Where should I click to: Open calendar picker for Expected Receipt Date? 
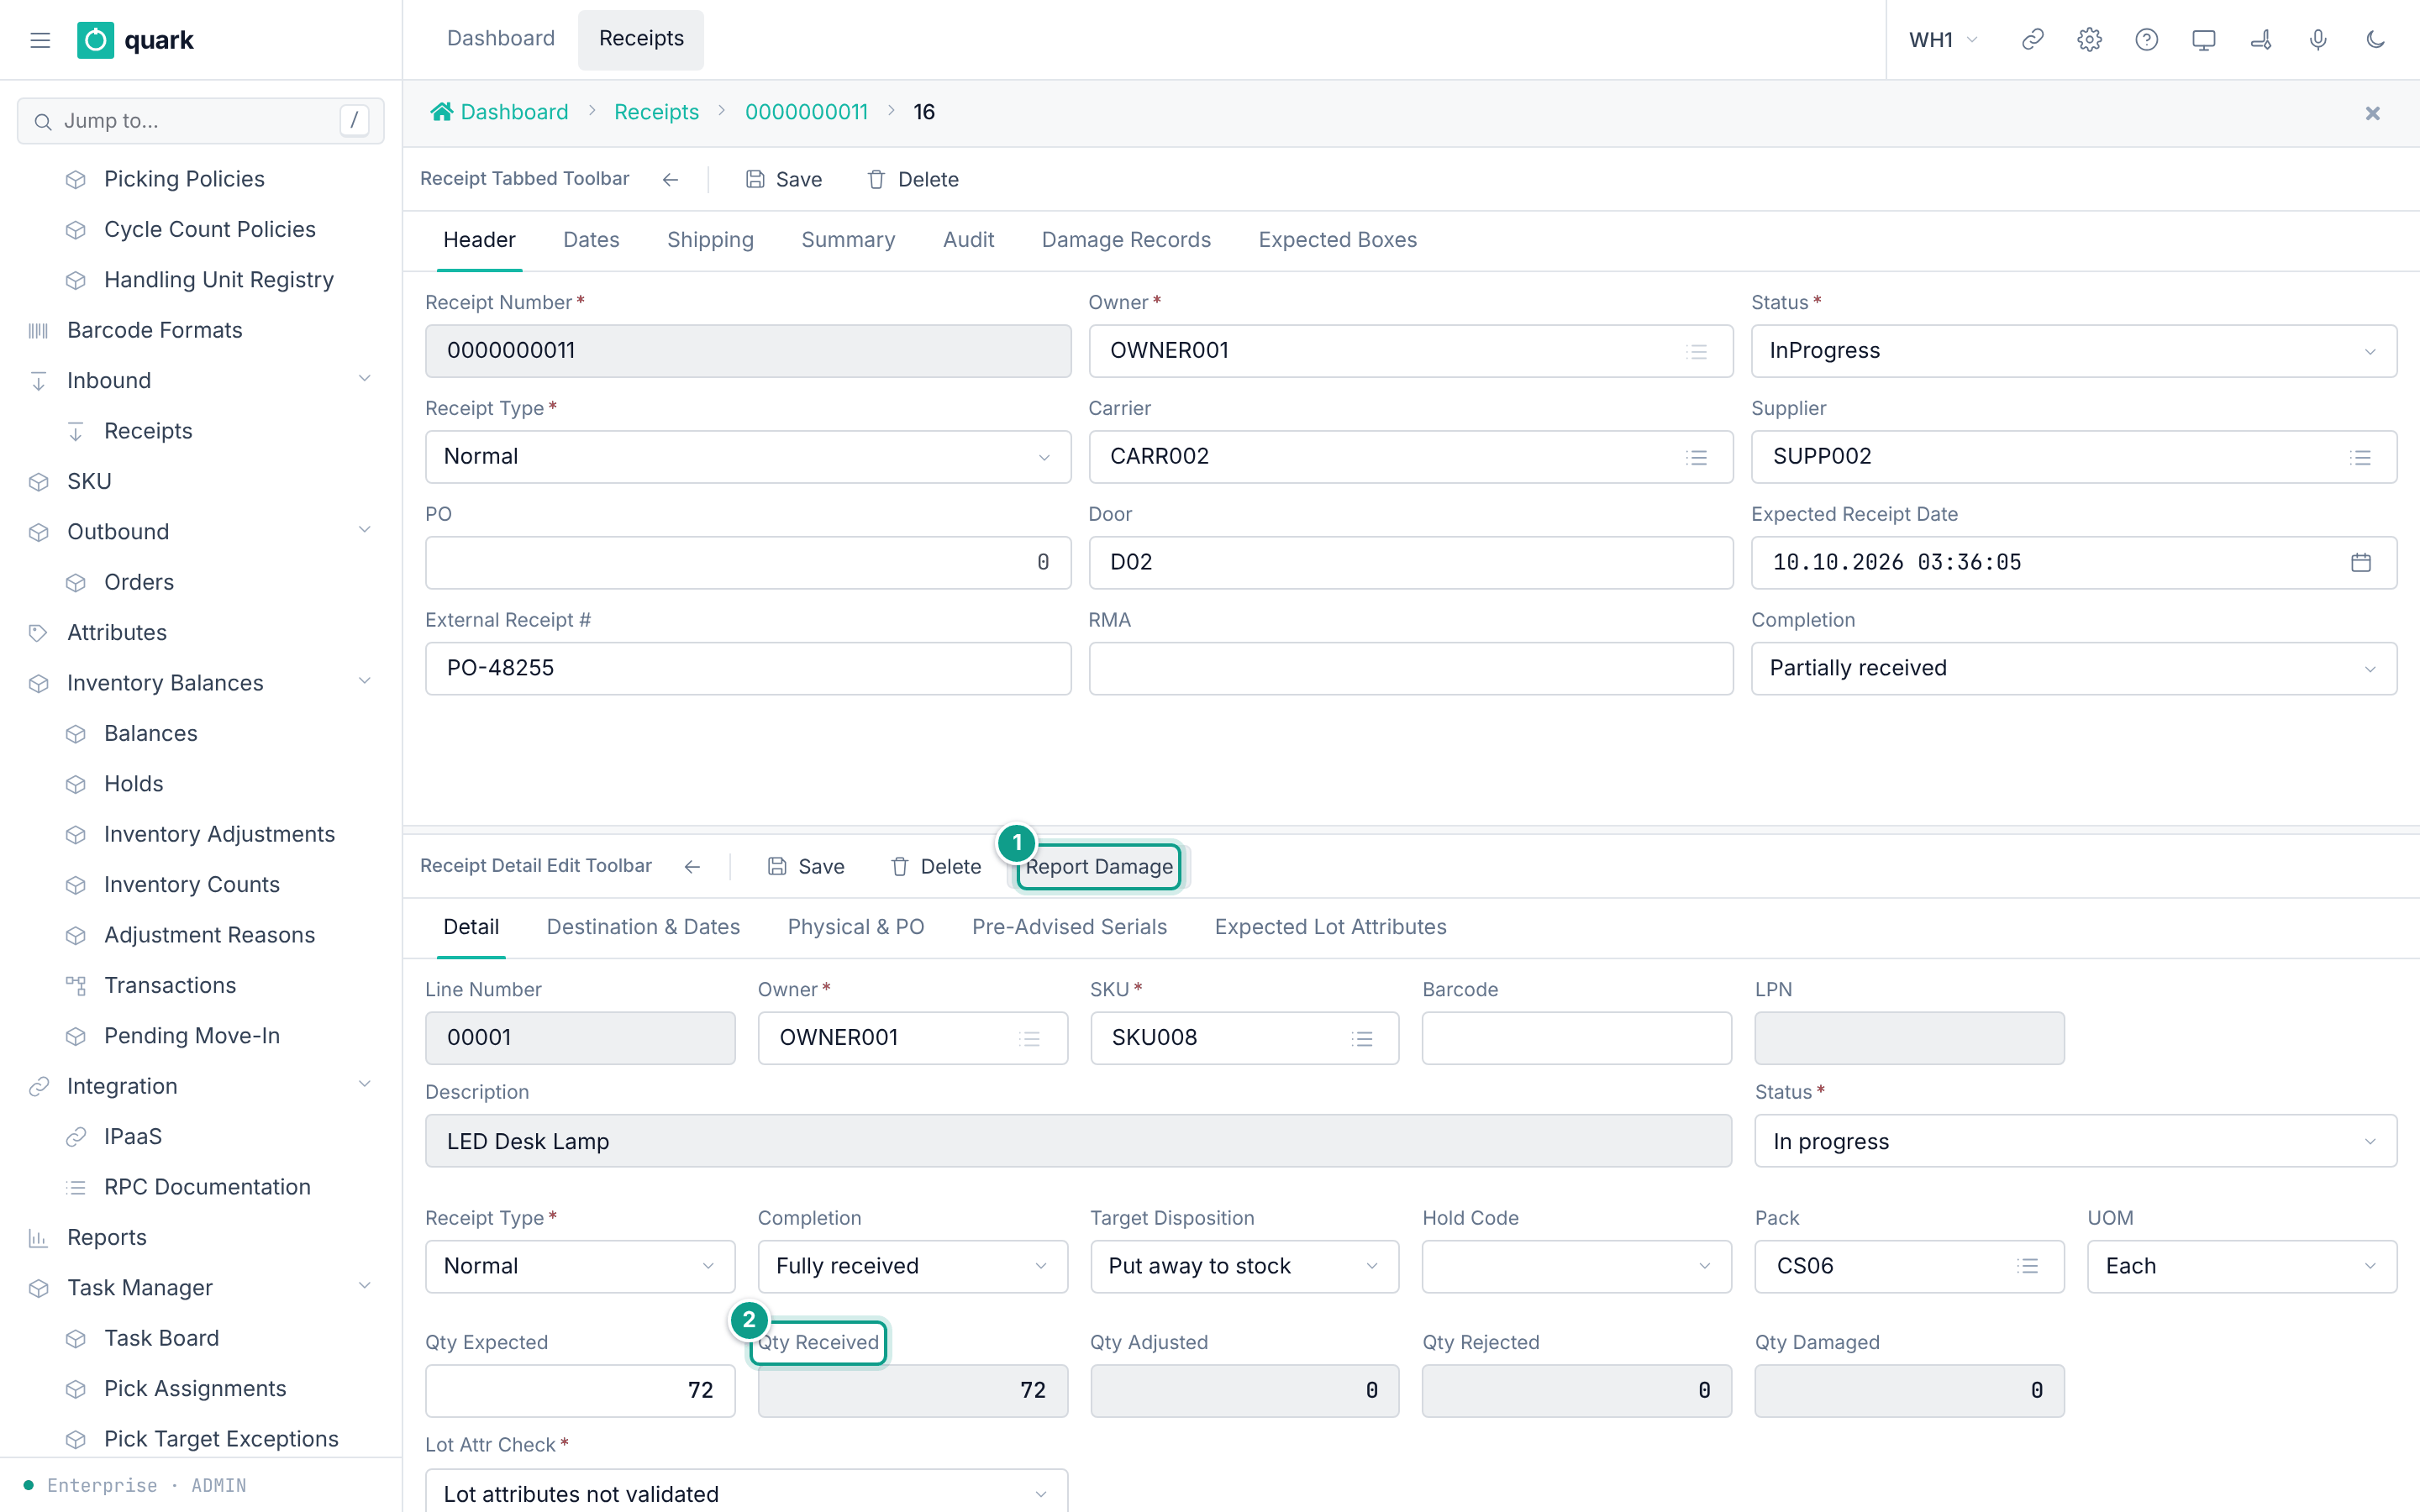(x=2360, y=562)
